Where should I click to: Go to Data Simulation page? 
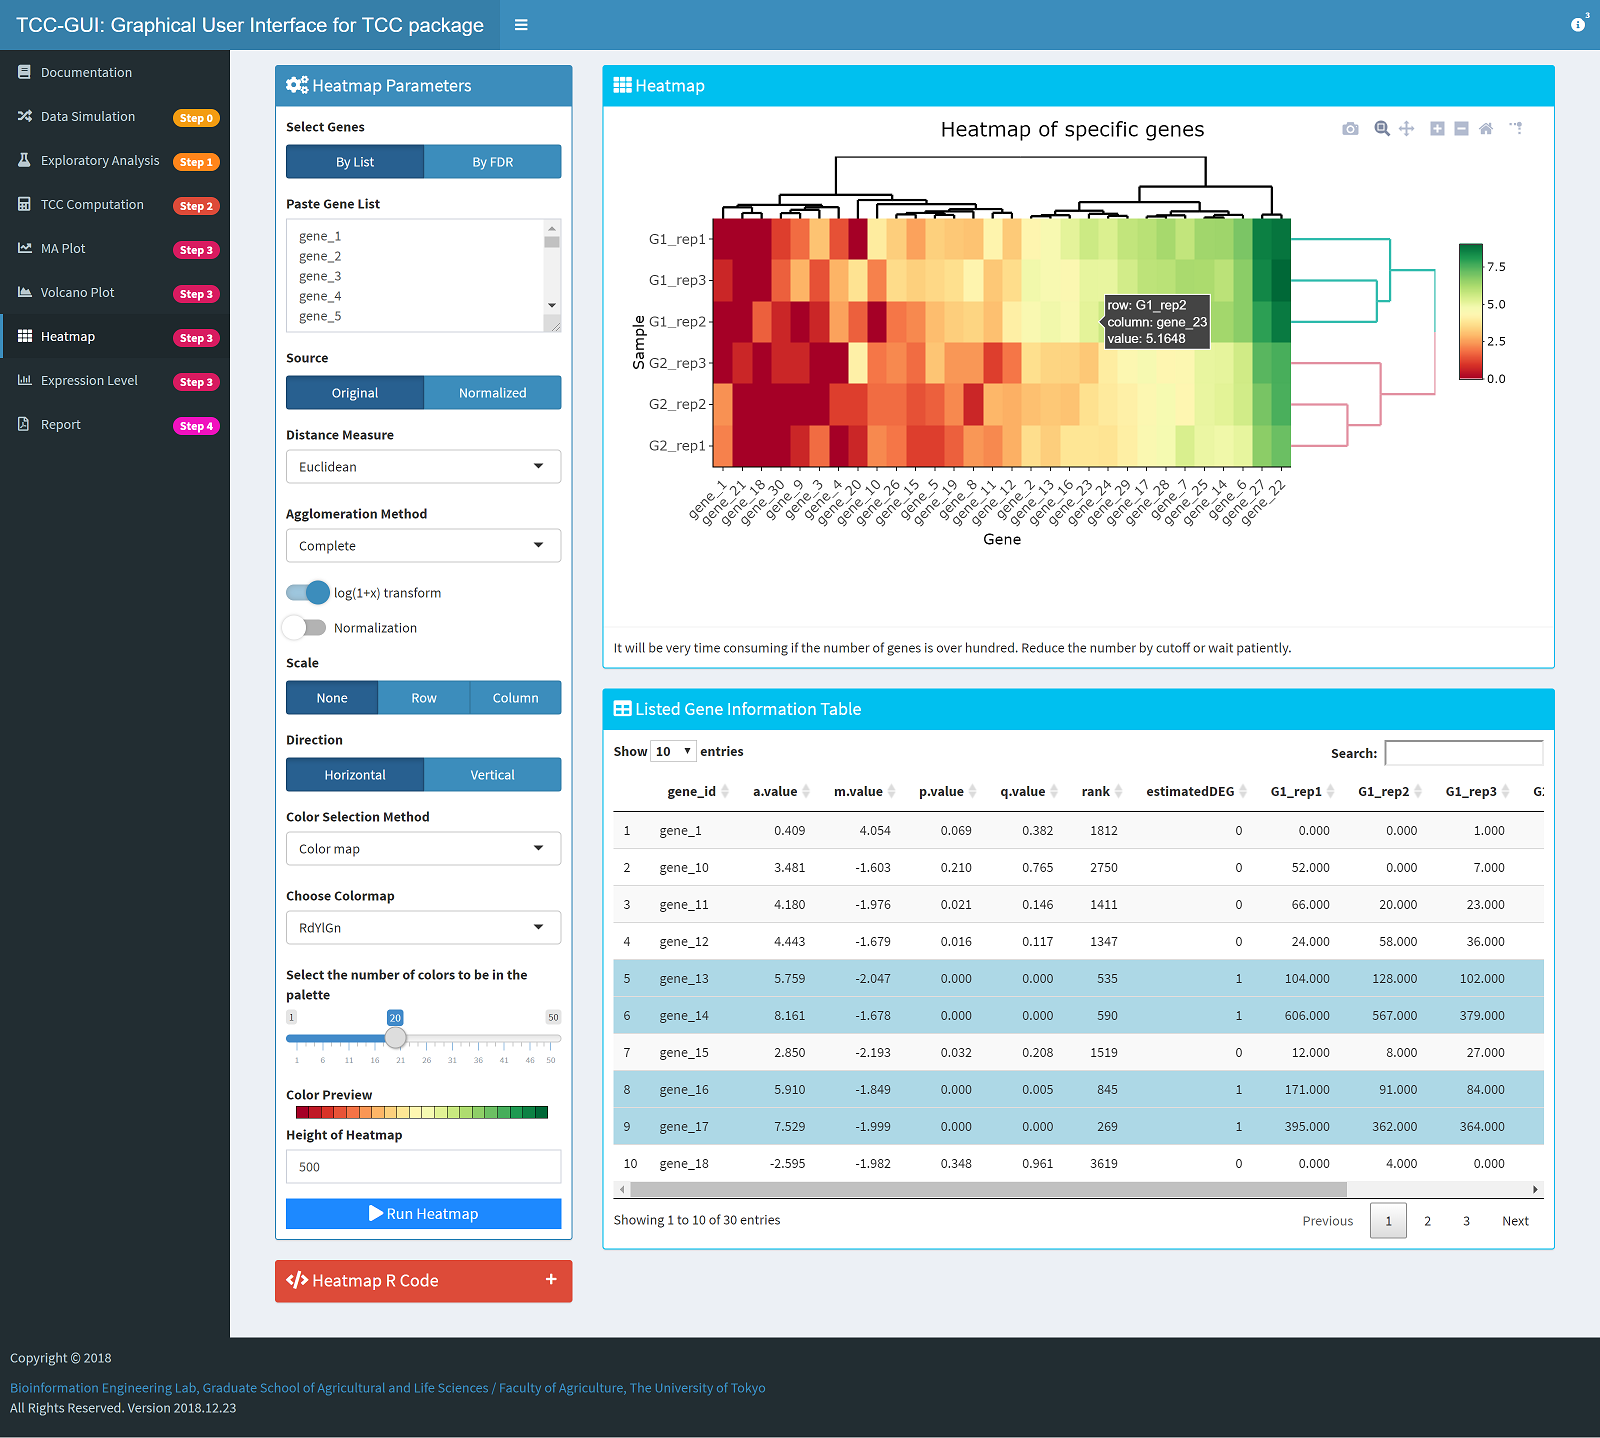point(115,116)
